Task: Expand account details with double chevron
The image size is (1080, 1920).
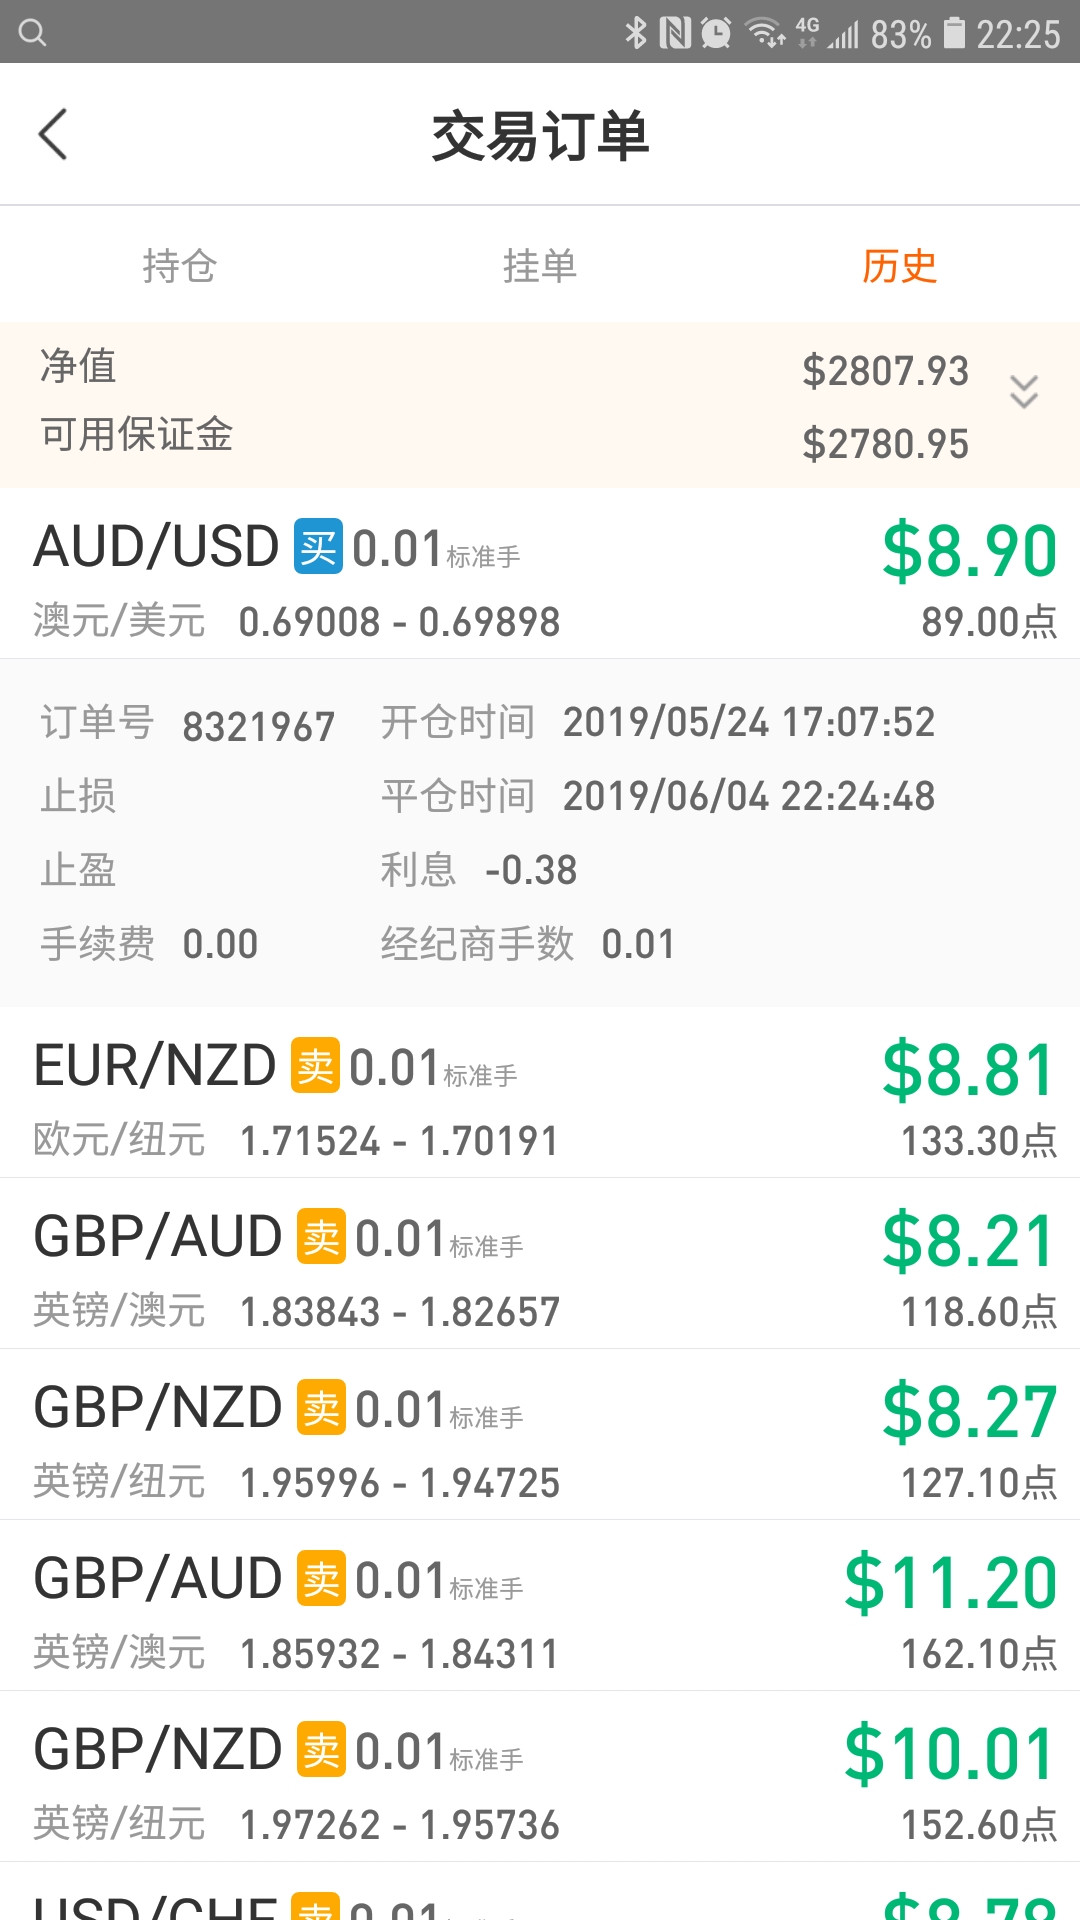Action: click(1024, 391)
